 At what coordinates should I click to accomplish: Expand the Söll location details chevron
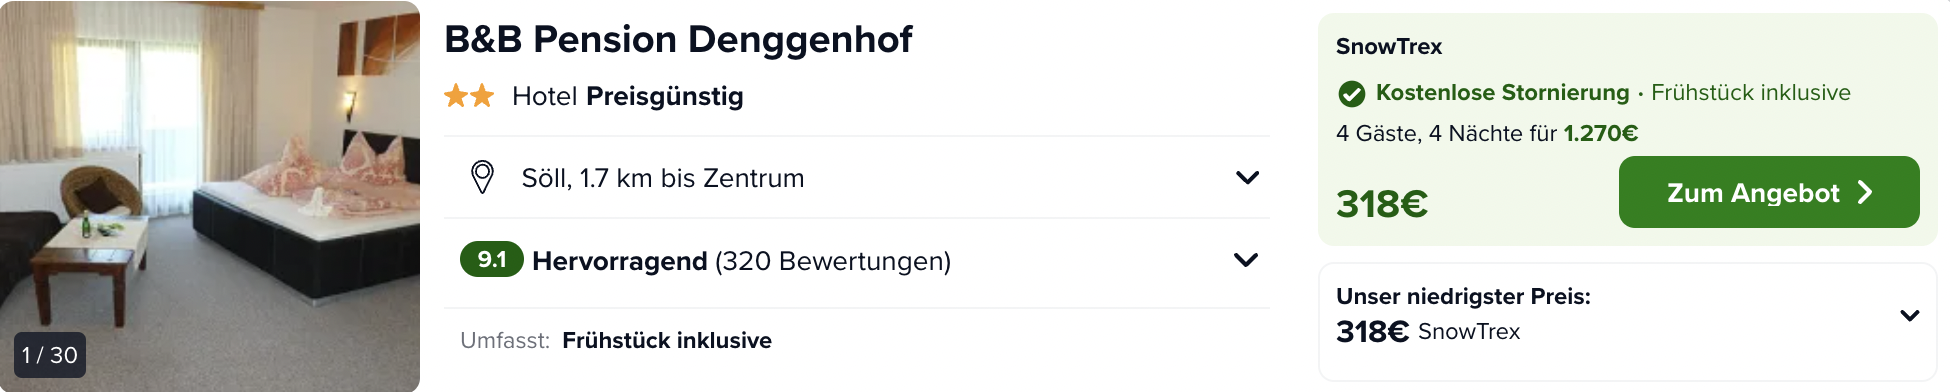[x=1246, y=177]
